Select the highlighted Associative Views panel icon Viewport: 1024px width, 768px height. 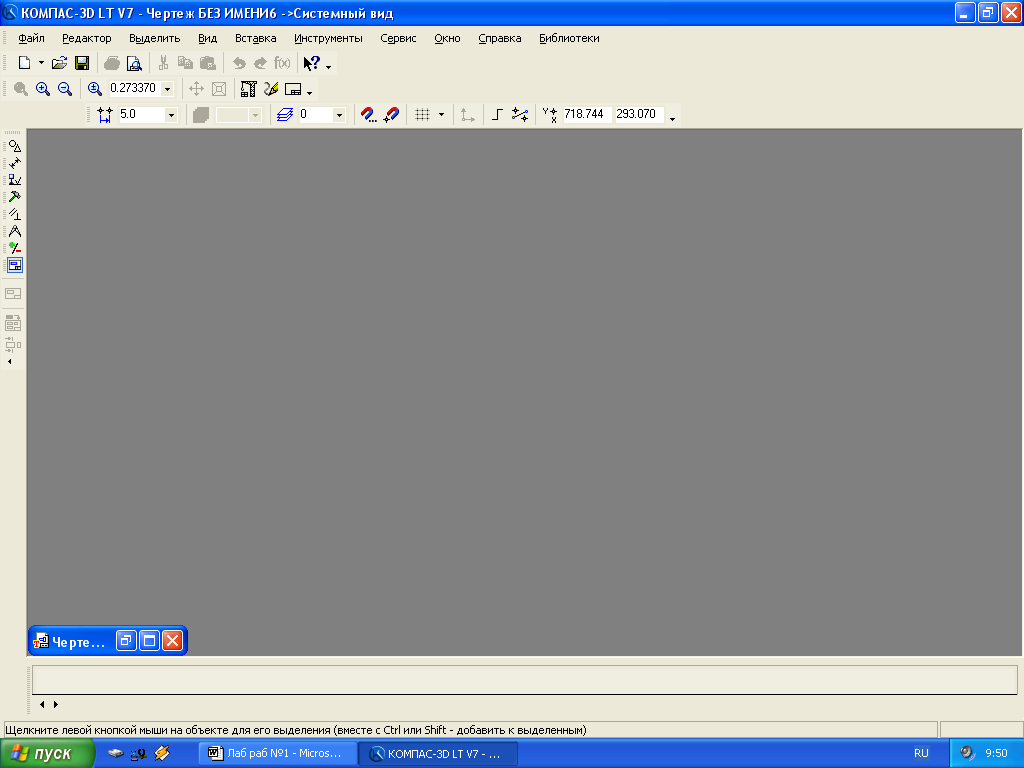point(14,265)
